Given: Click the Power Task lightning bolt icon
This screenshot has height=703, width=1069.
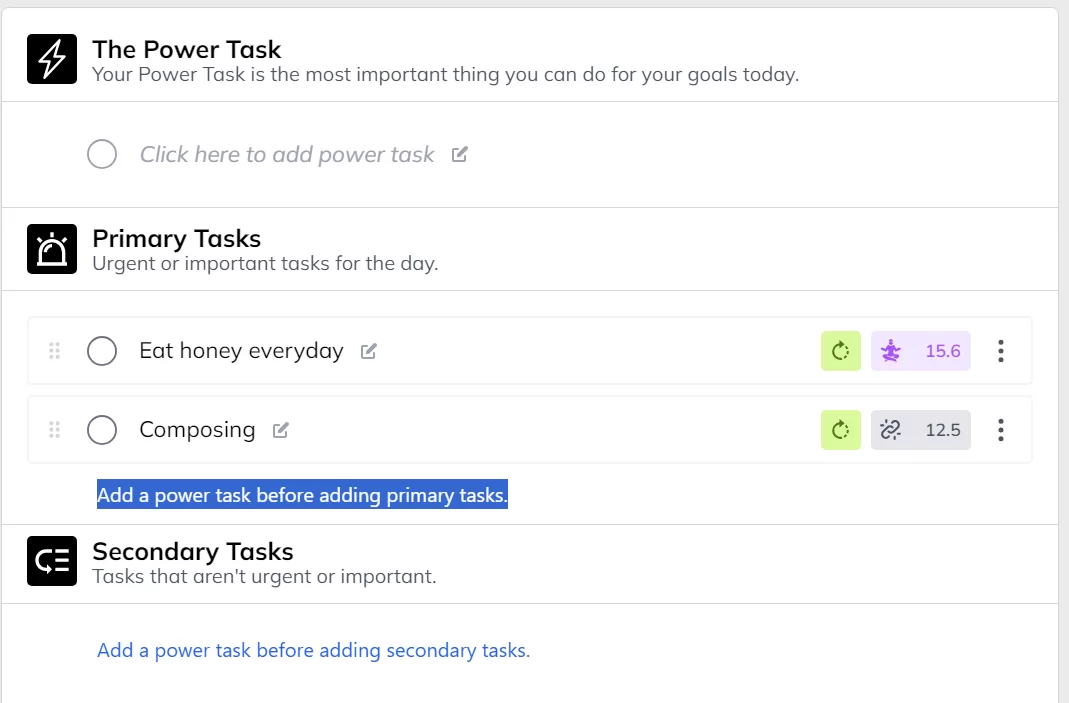Looking at the screenshot, I should click(52, 59).
